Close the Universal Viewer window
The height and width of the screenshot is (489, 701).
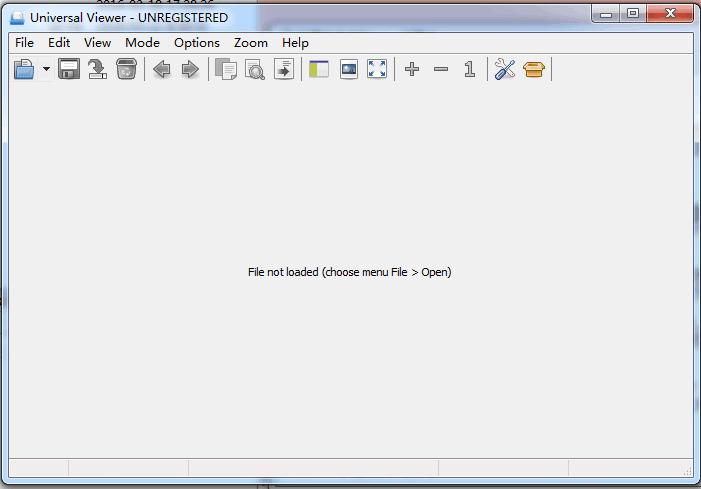pyautogui.click(x=670, y=14)
